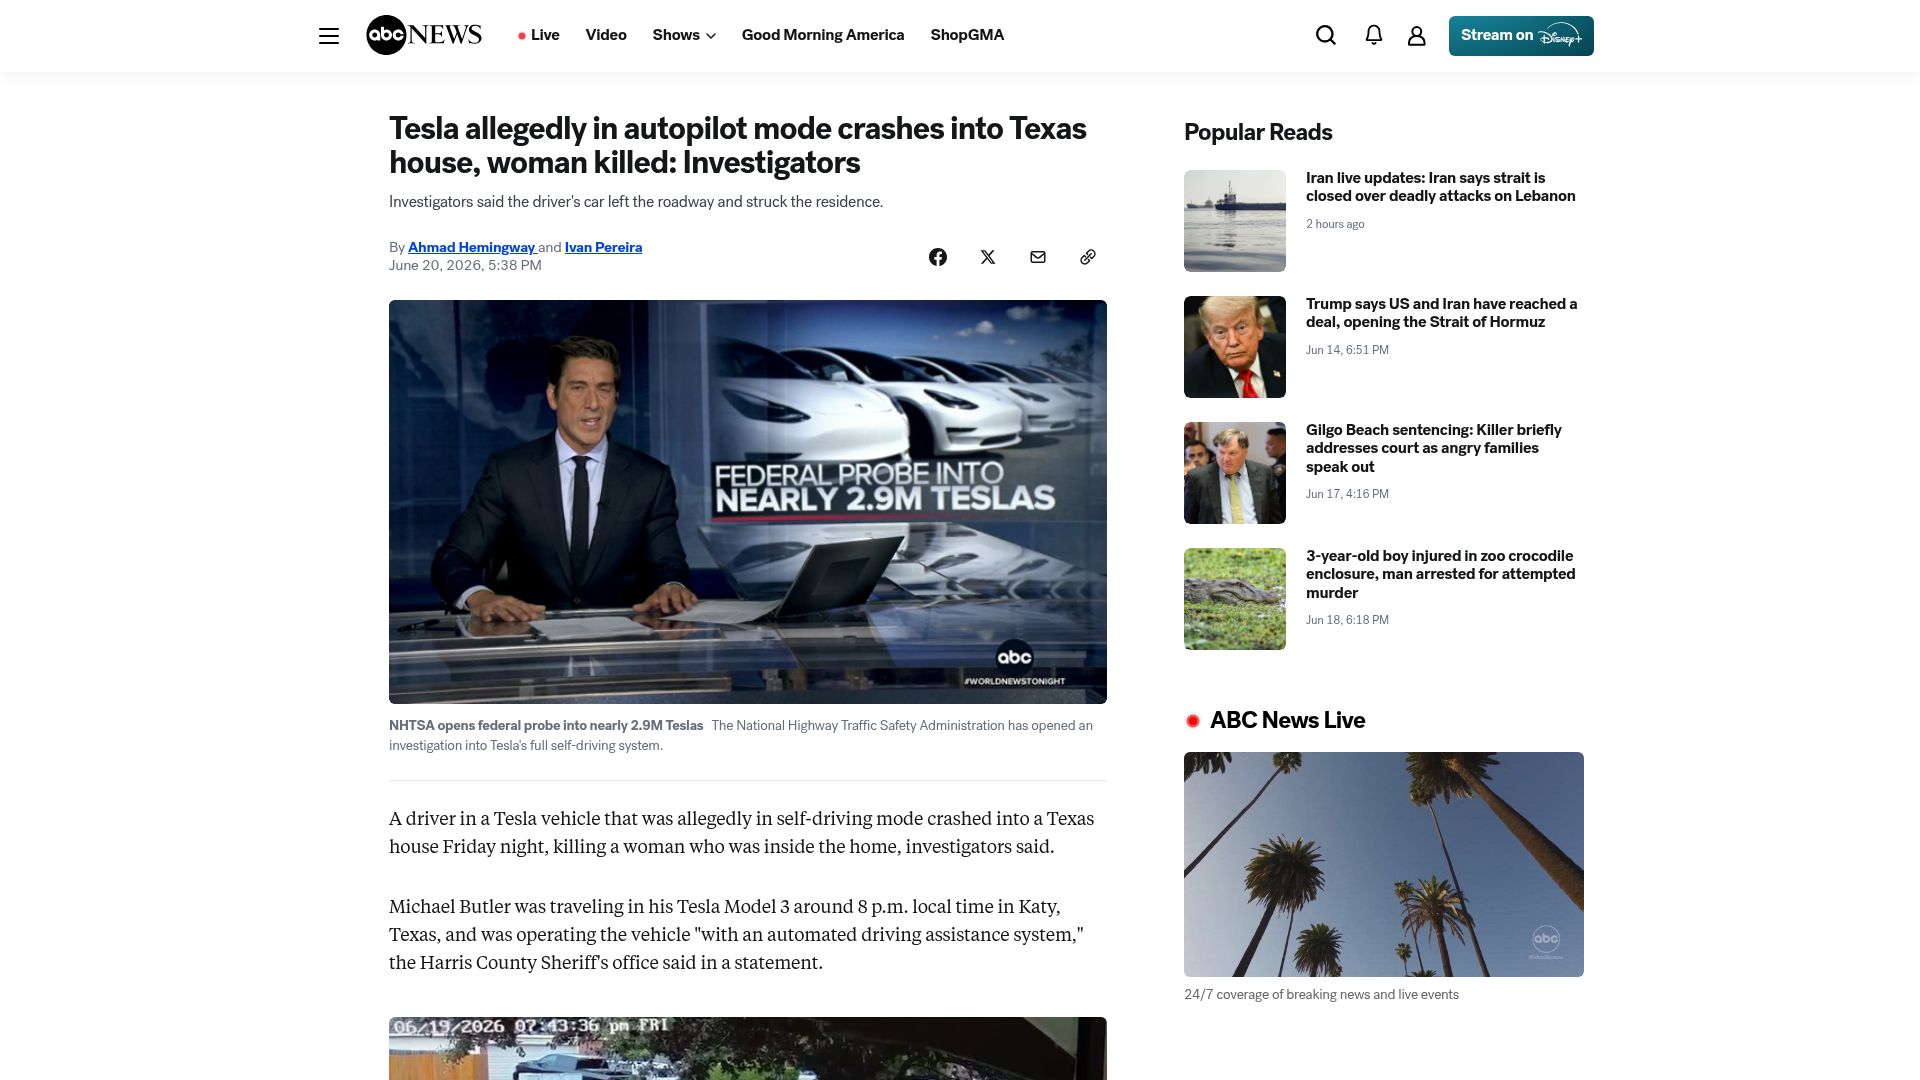Open author Ahmad Hemingway's page

[x=471, y=247]
